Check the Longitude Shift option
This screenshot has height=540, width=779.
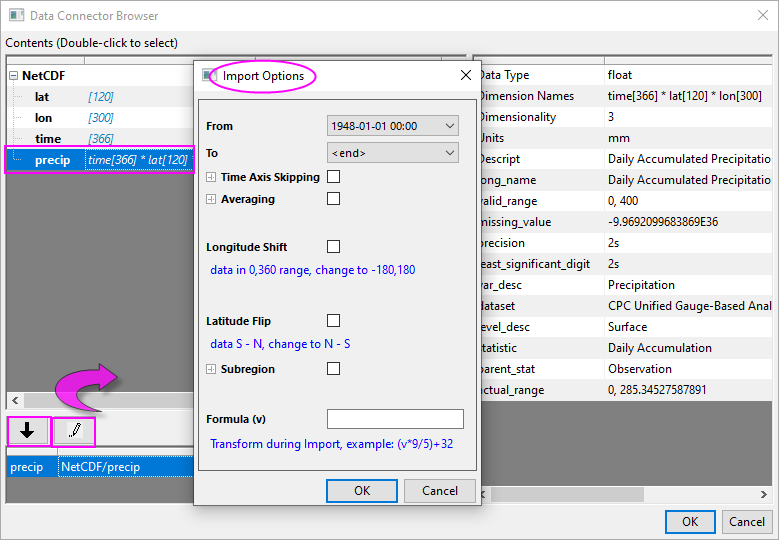333,247
